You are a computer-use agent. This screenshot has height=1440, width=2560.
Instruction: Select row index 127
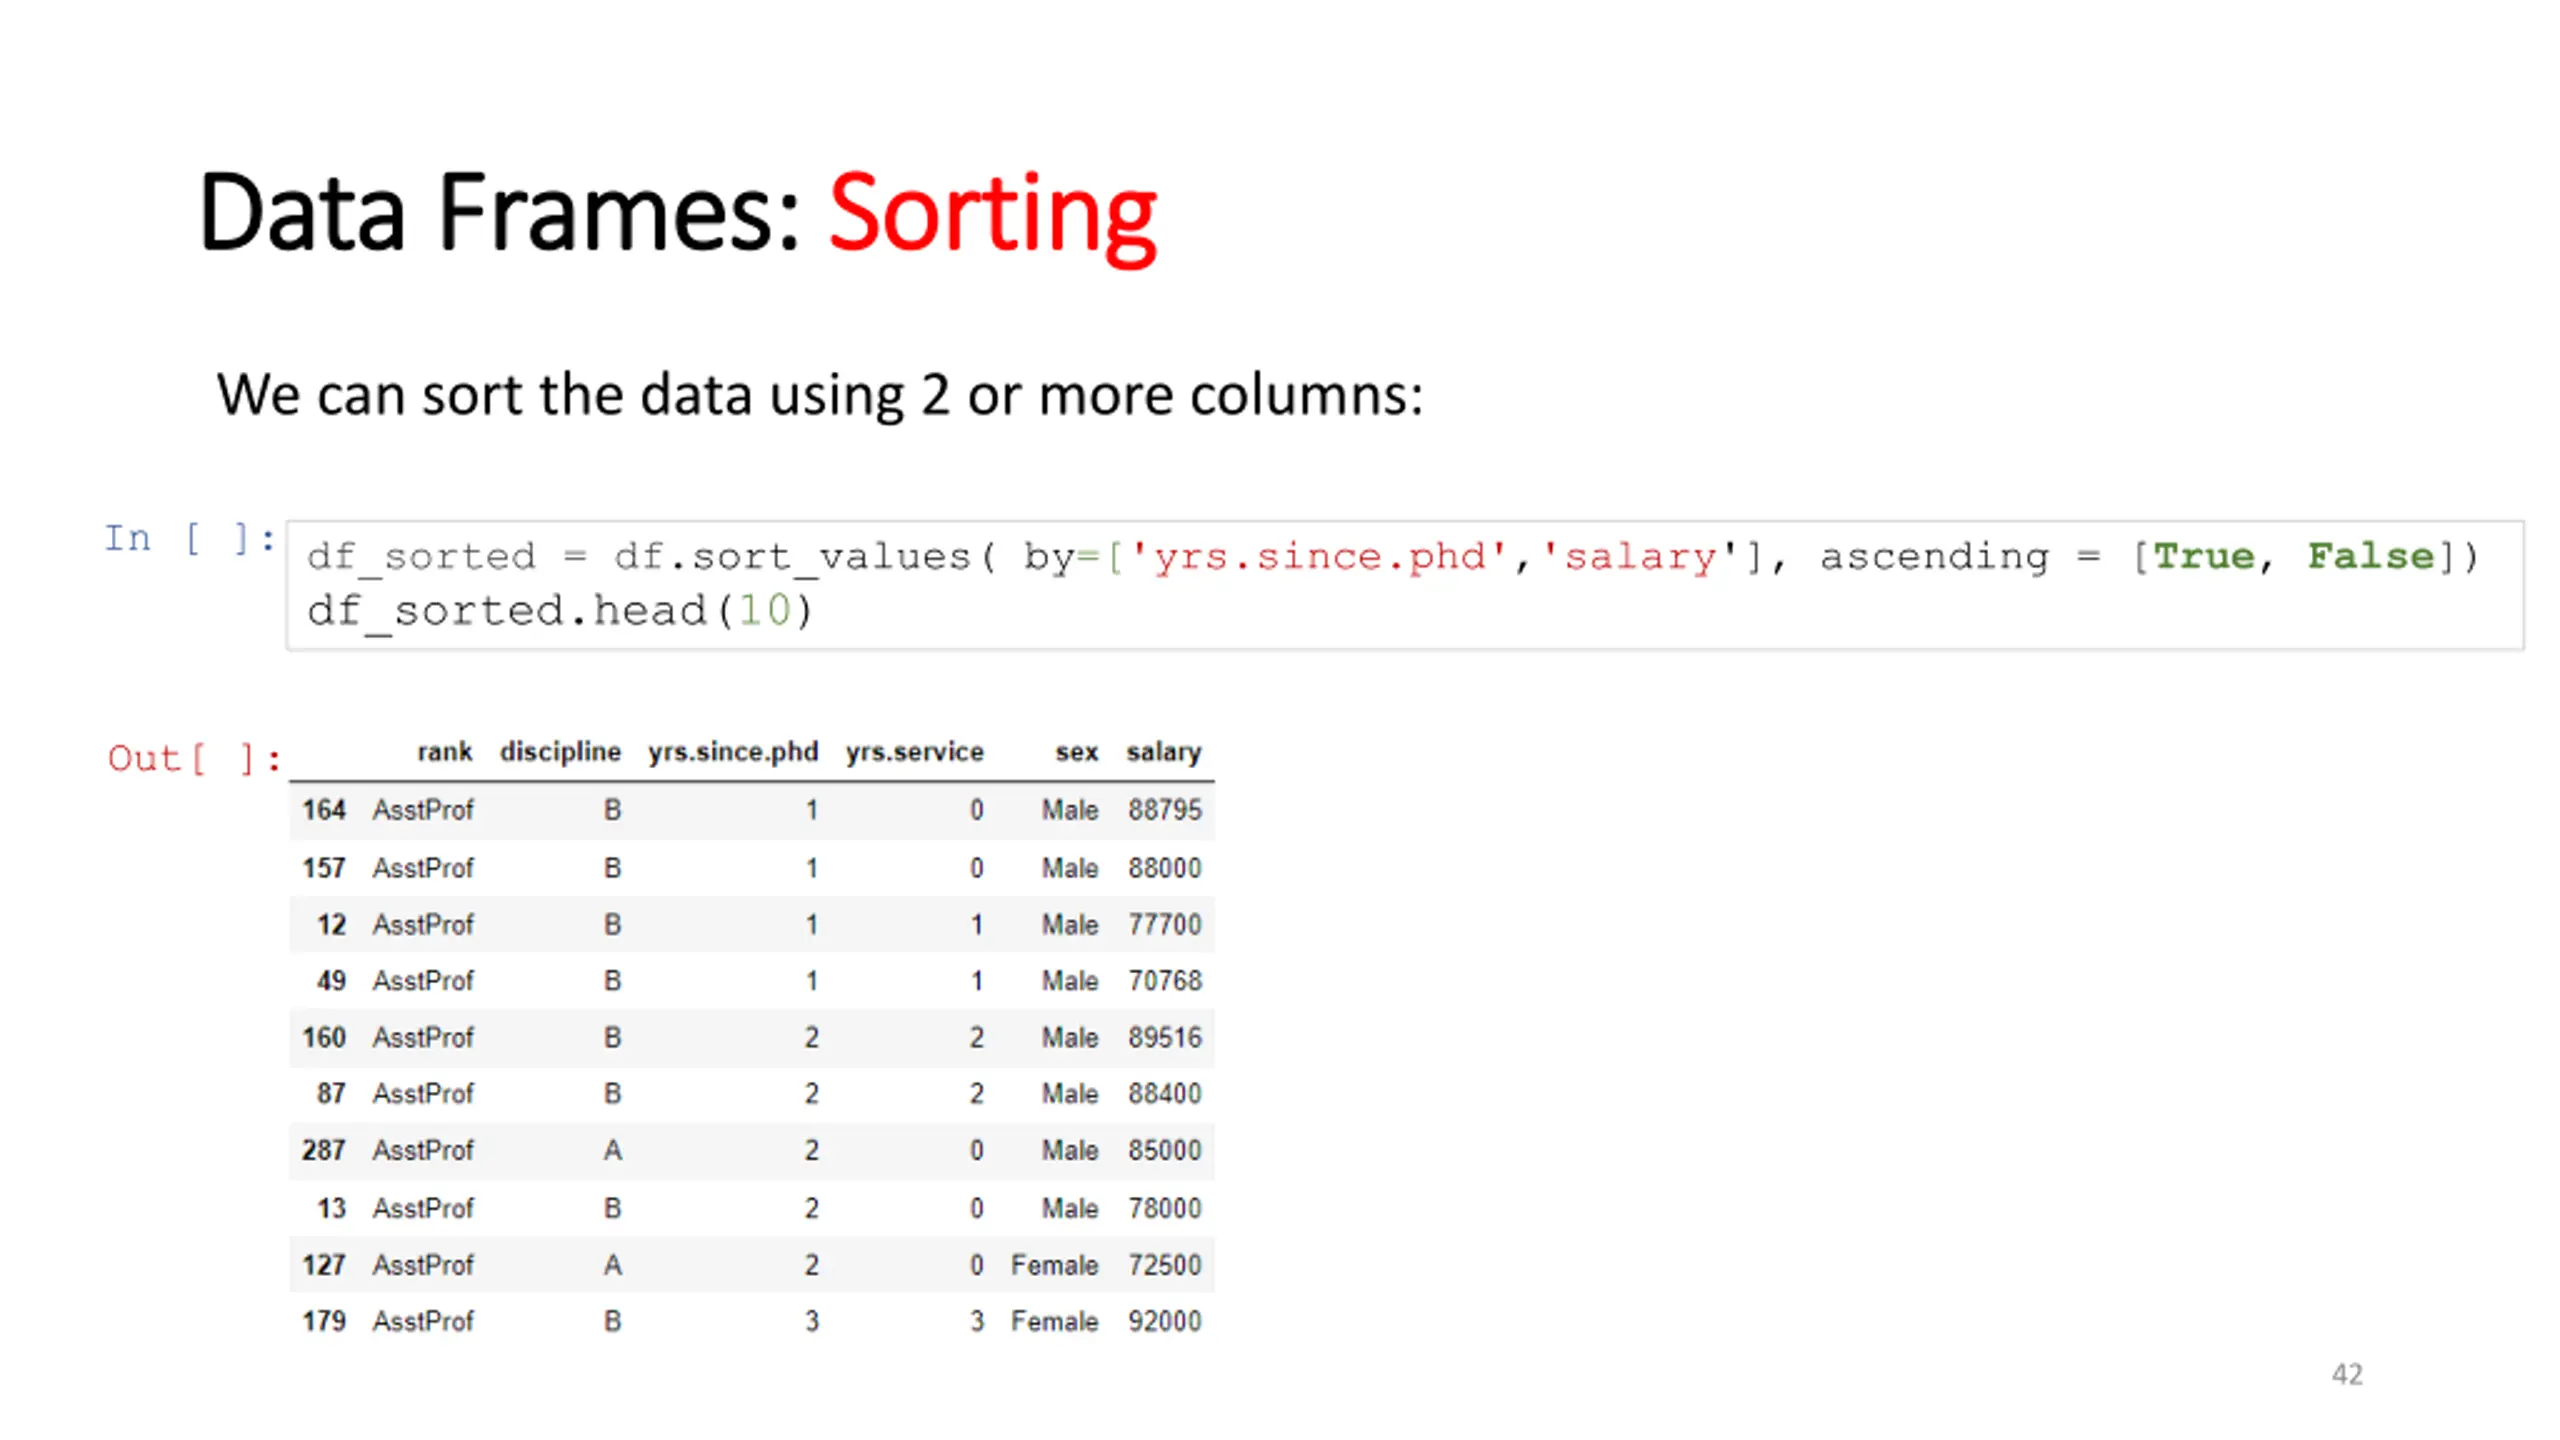pyautogui.click(x=324, y=1265)
